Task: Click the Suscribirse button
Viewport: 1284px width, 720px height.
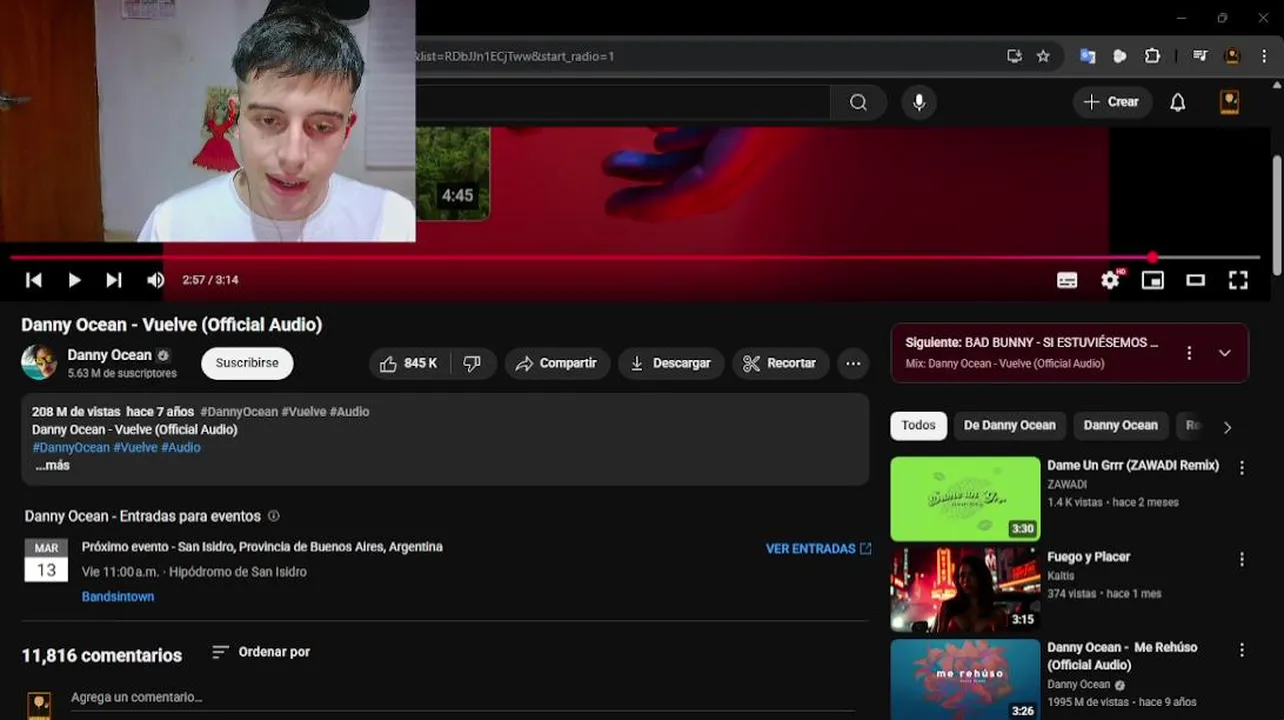Action: tap(247, 363)
